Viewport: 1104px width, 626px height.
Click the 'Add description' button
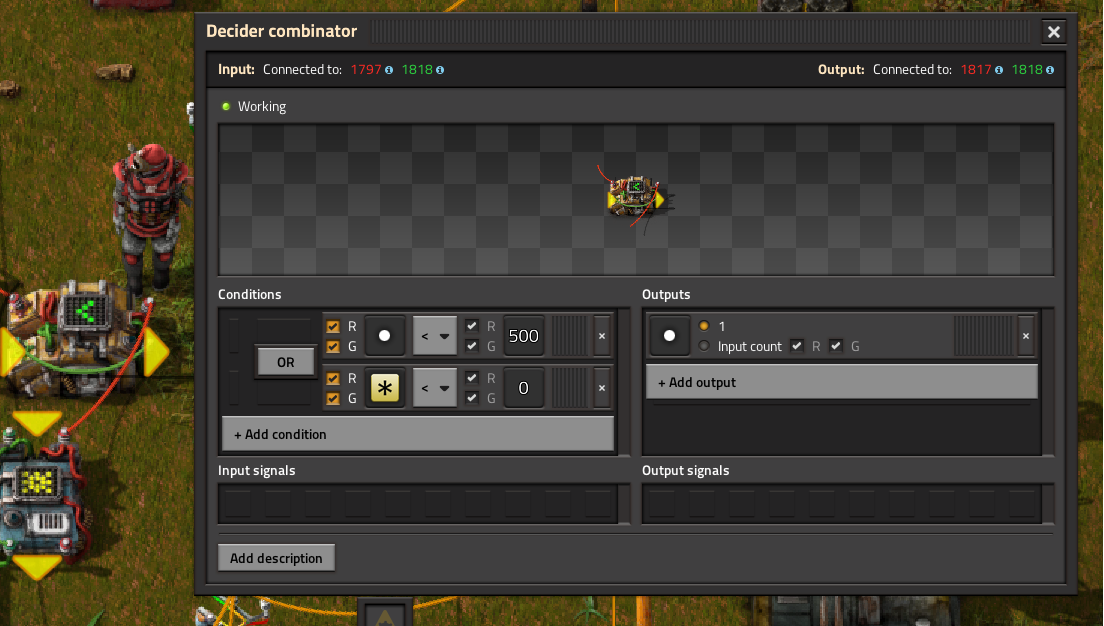[276, 558]
